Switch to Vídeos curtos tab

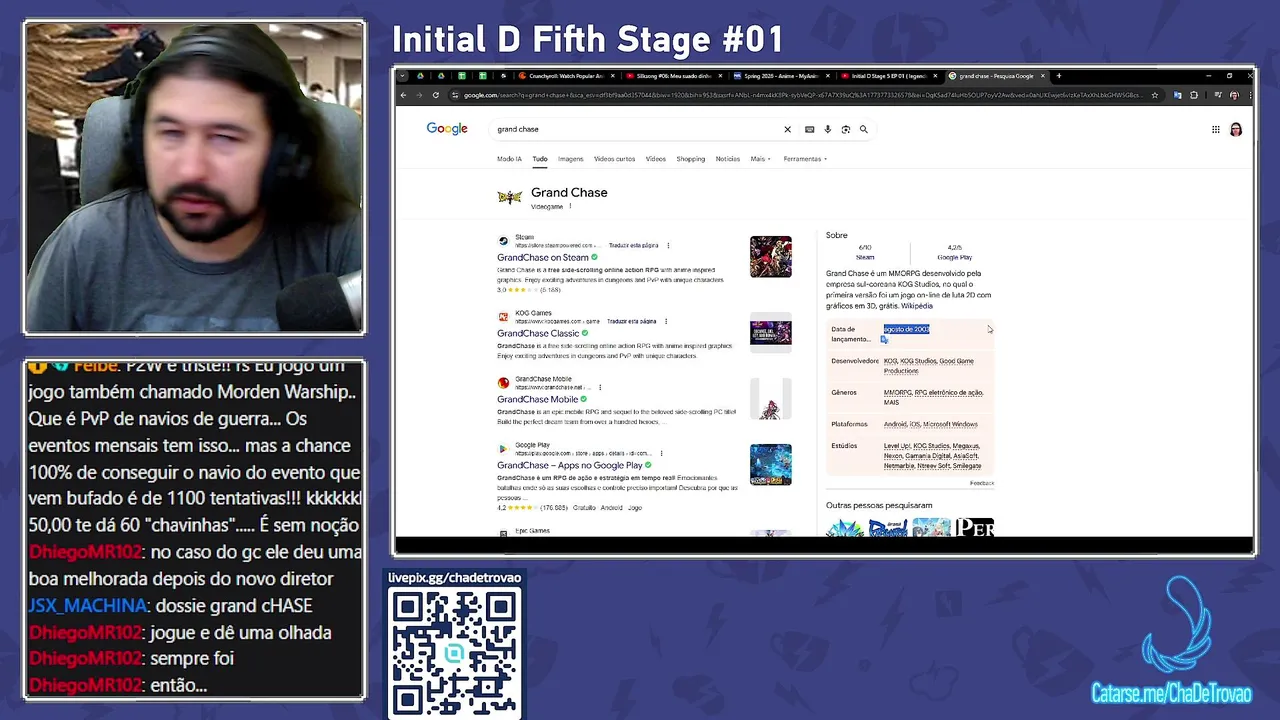pyautogui.click(x=614, y=159)
